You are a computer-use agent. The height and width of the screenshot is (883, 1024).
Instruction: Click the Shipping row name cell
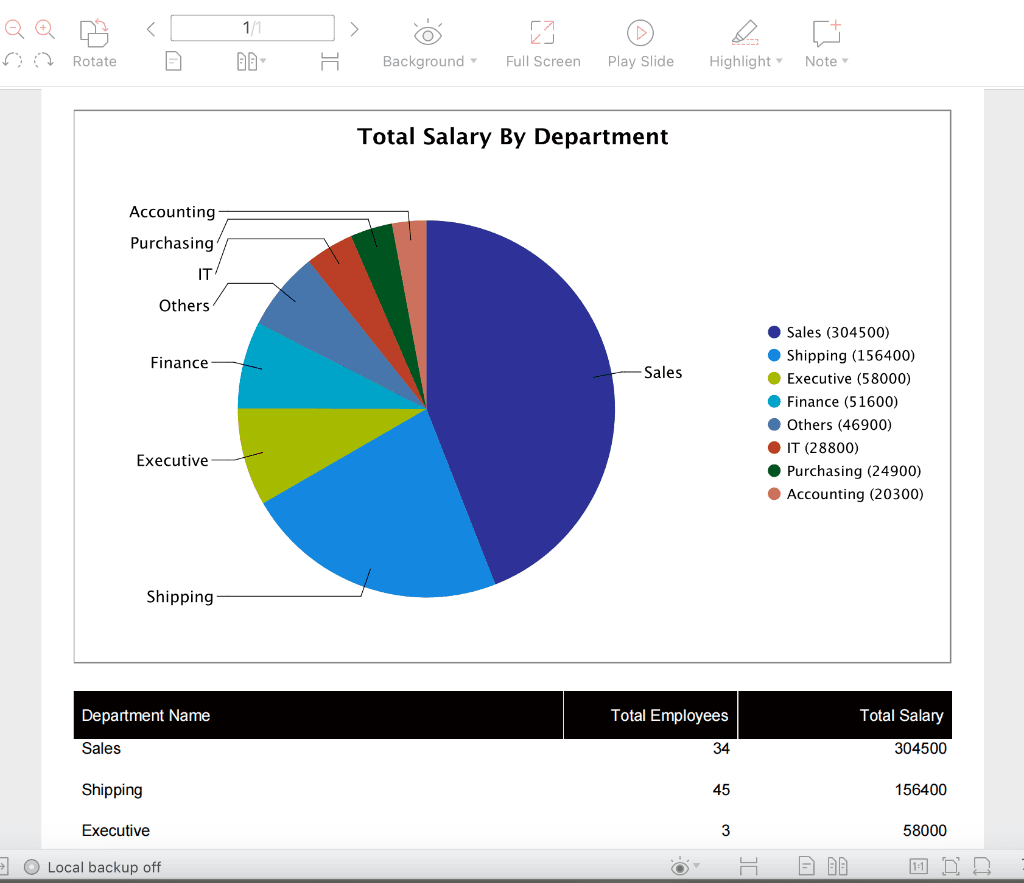tap(112, 790)
